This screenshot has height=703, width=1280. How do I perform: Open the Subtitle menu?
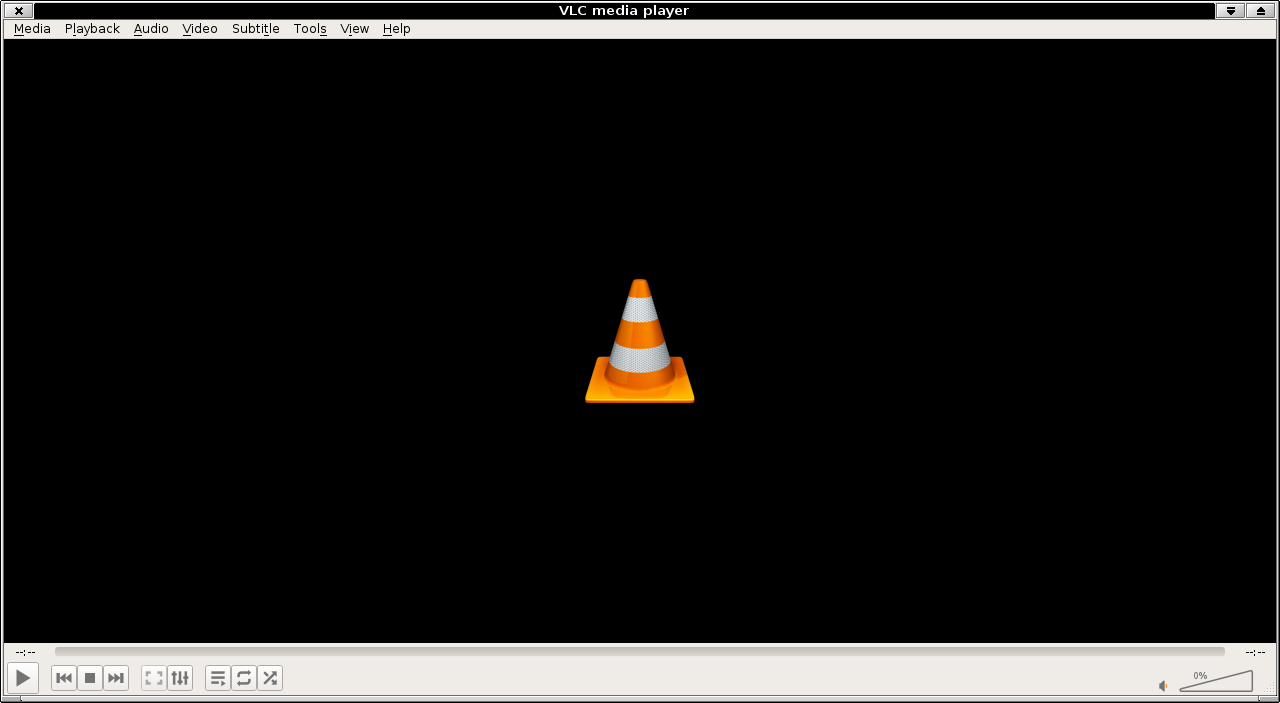pos(256,29)
